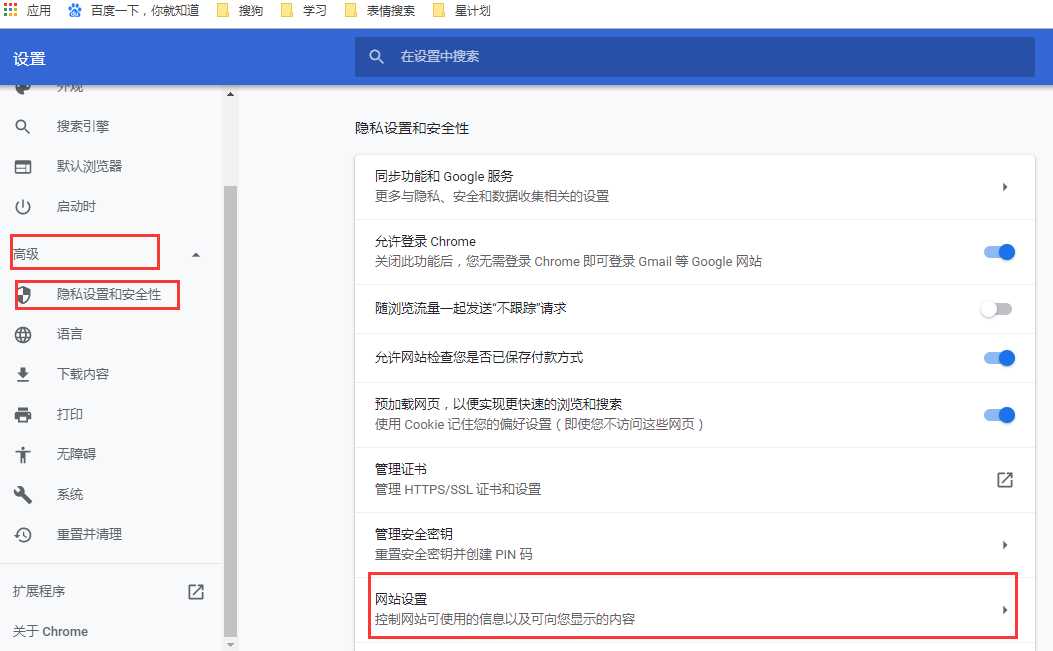Click the power icon next to 启动时
The width and height of the screenshot is (1053, 651).
(x=24, y=206)
